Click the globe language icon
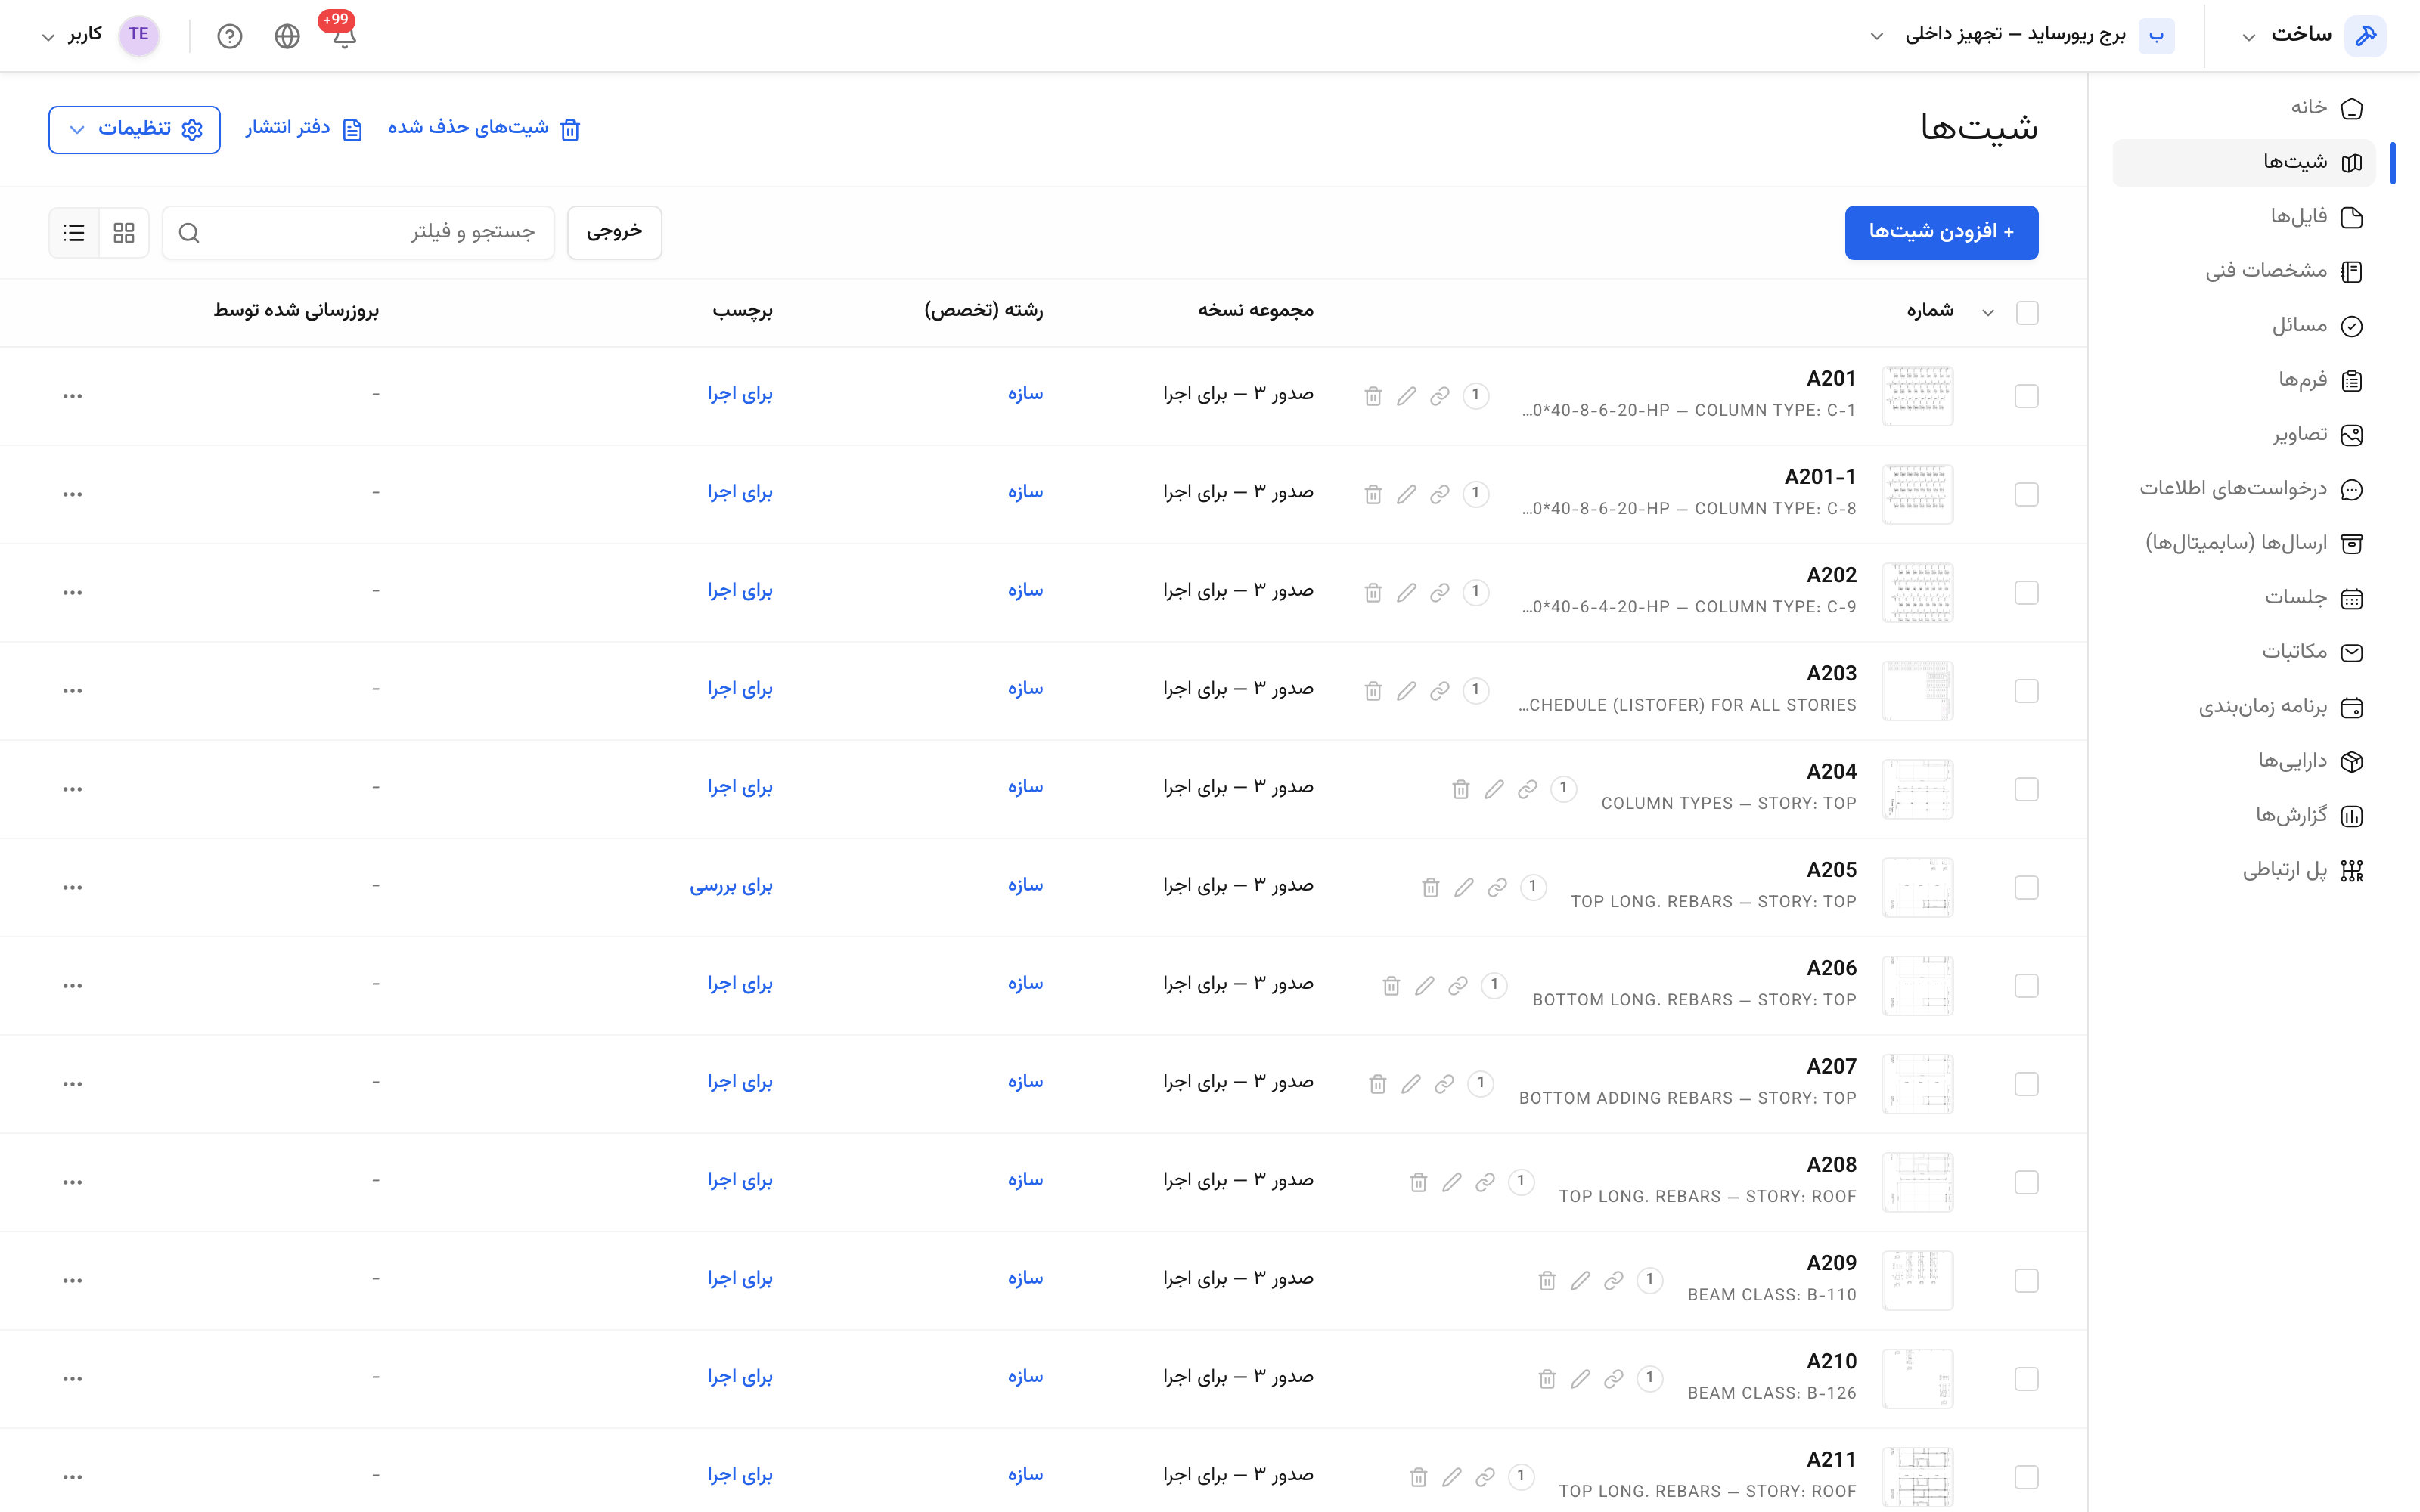The image size is (2420, 1512). coord(287,36)
